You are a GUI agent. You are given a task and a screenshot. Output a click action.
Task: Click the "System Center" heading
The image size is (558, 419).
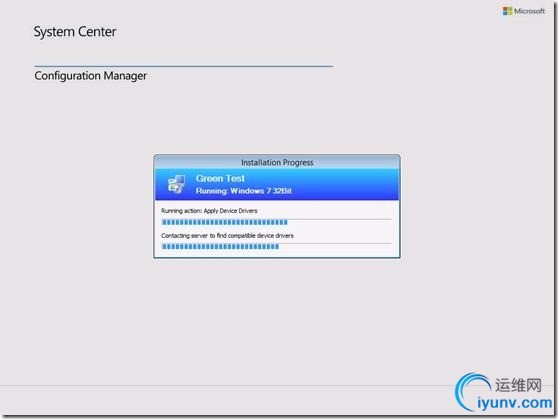pos(75,32)
